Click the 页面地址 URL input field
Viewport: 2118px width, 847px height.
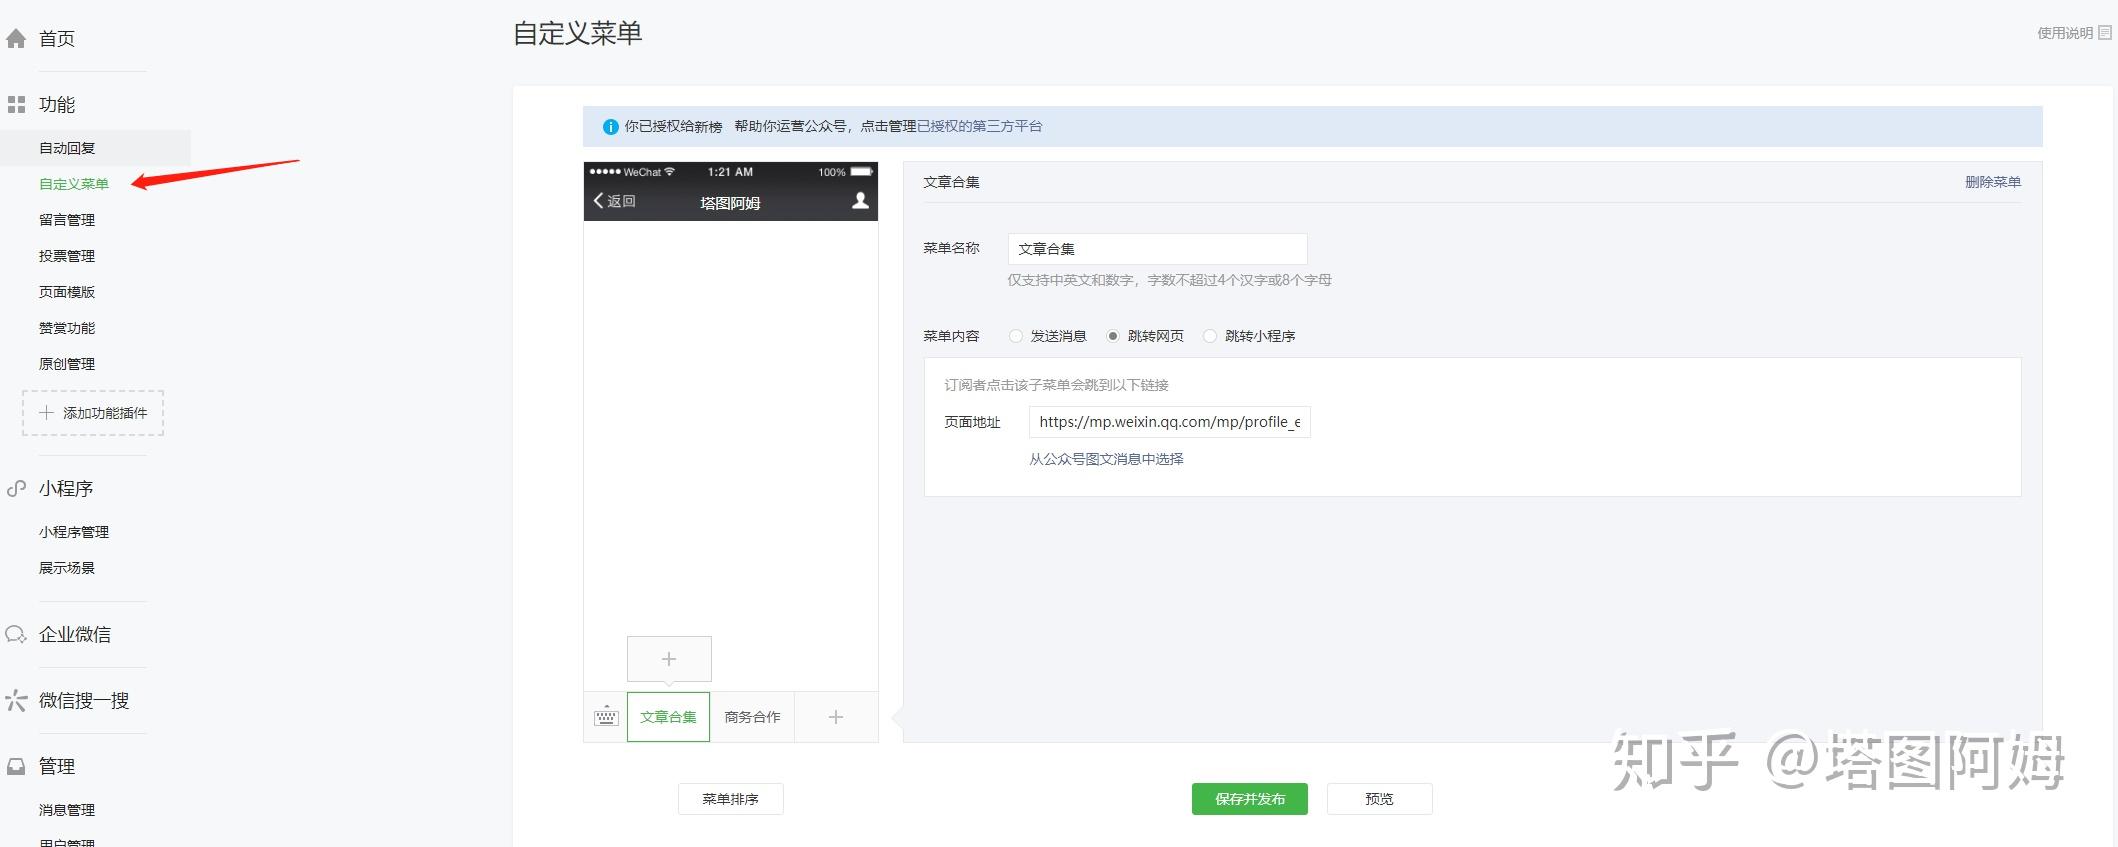click(x=1170, y=422)
